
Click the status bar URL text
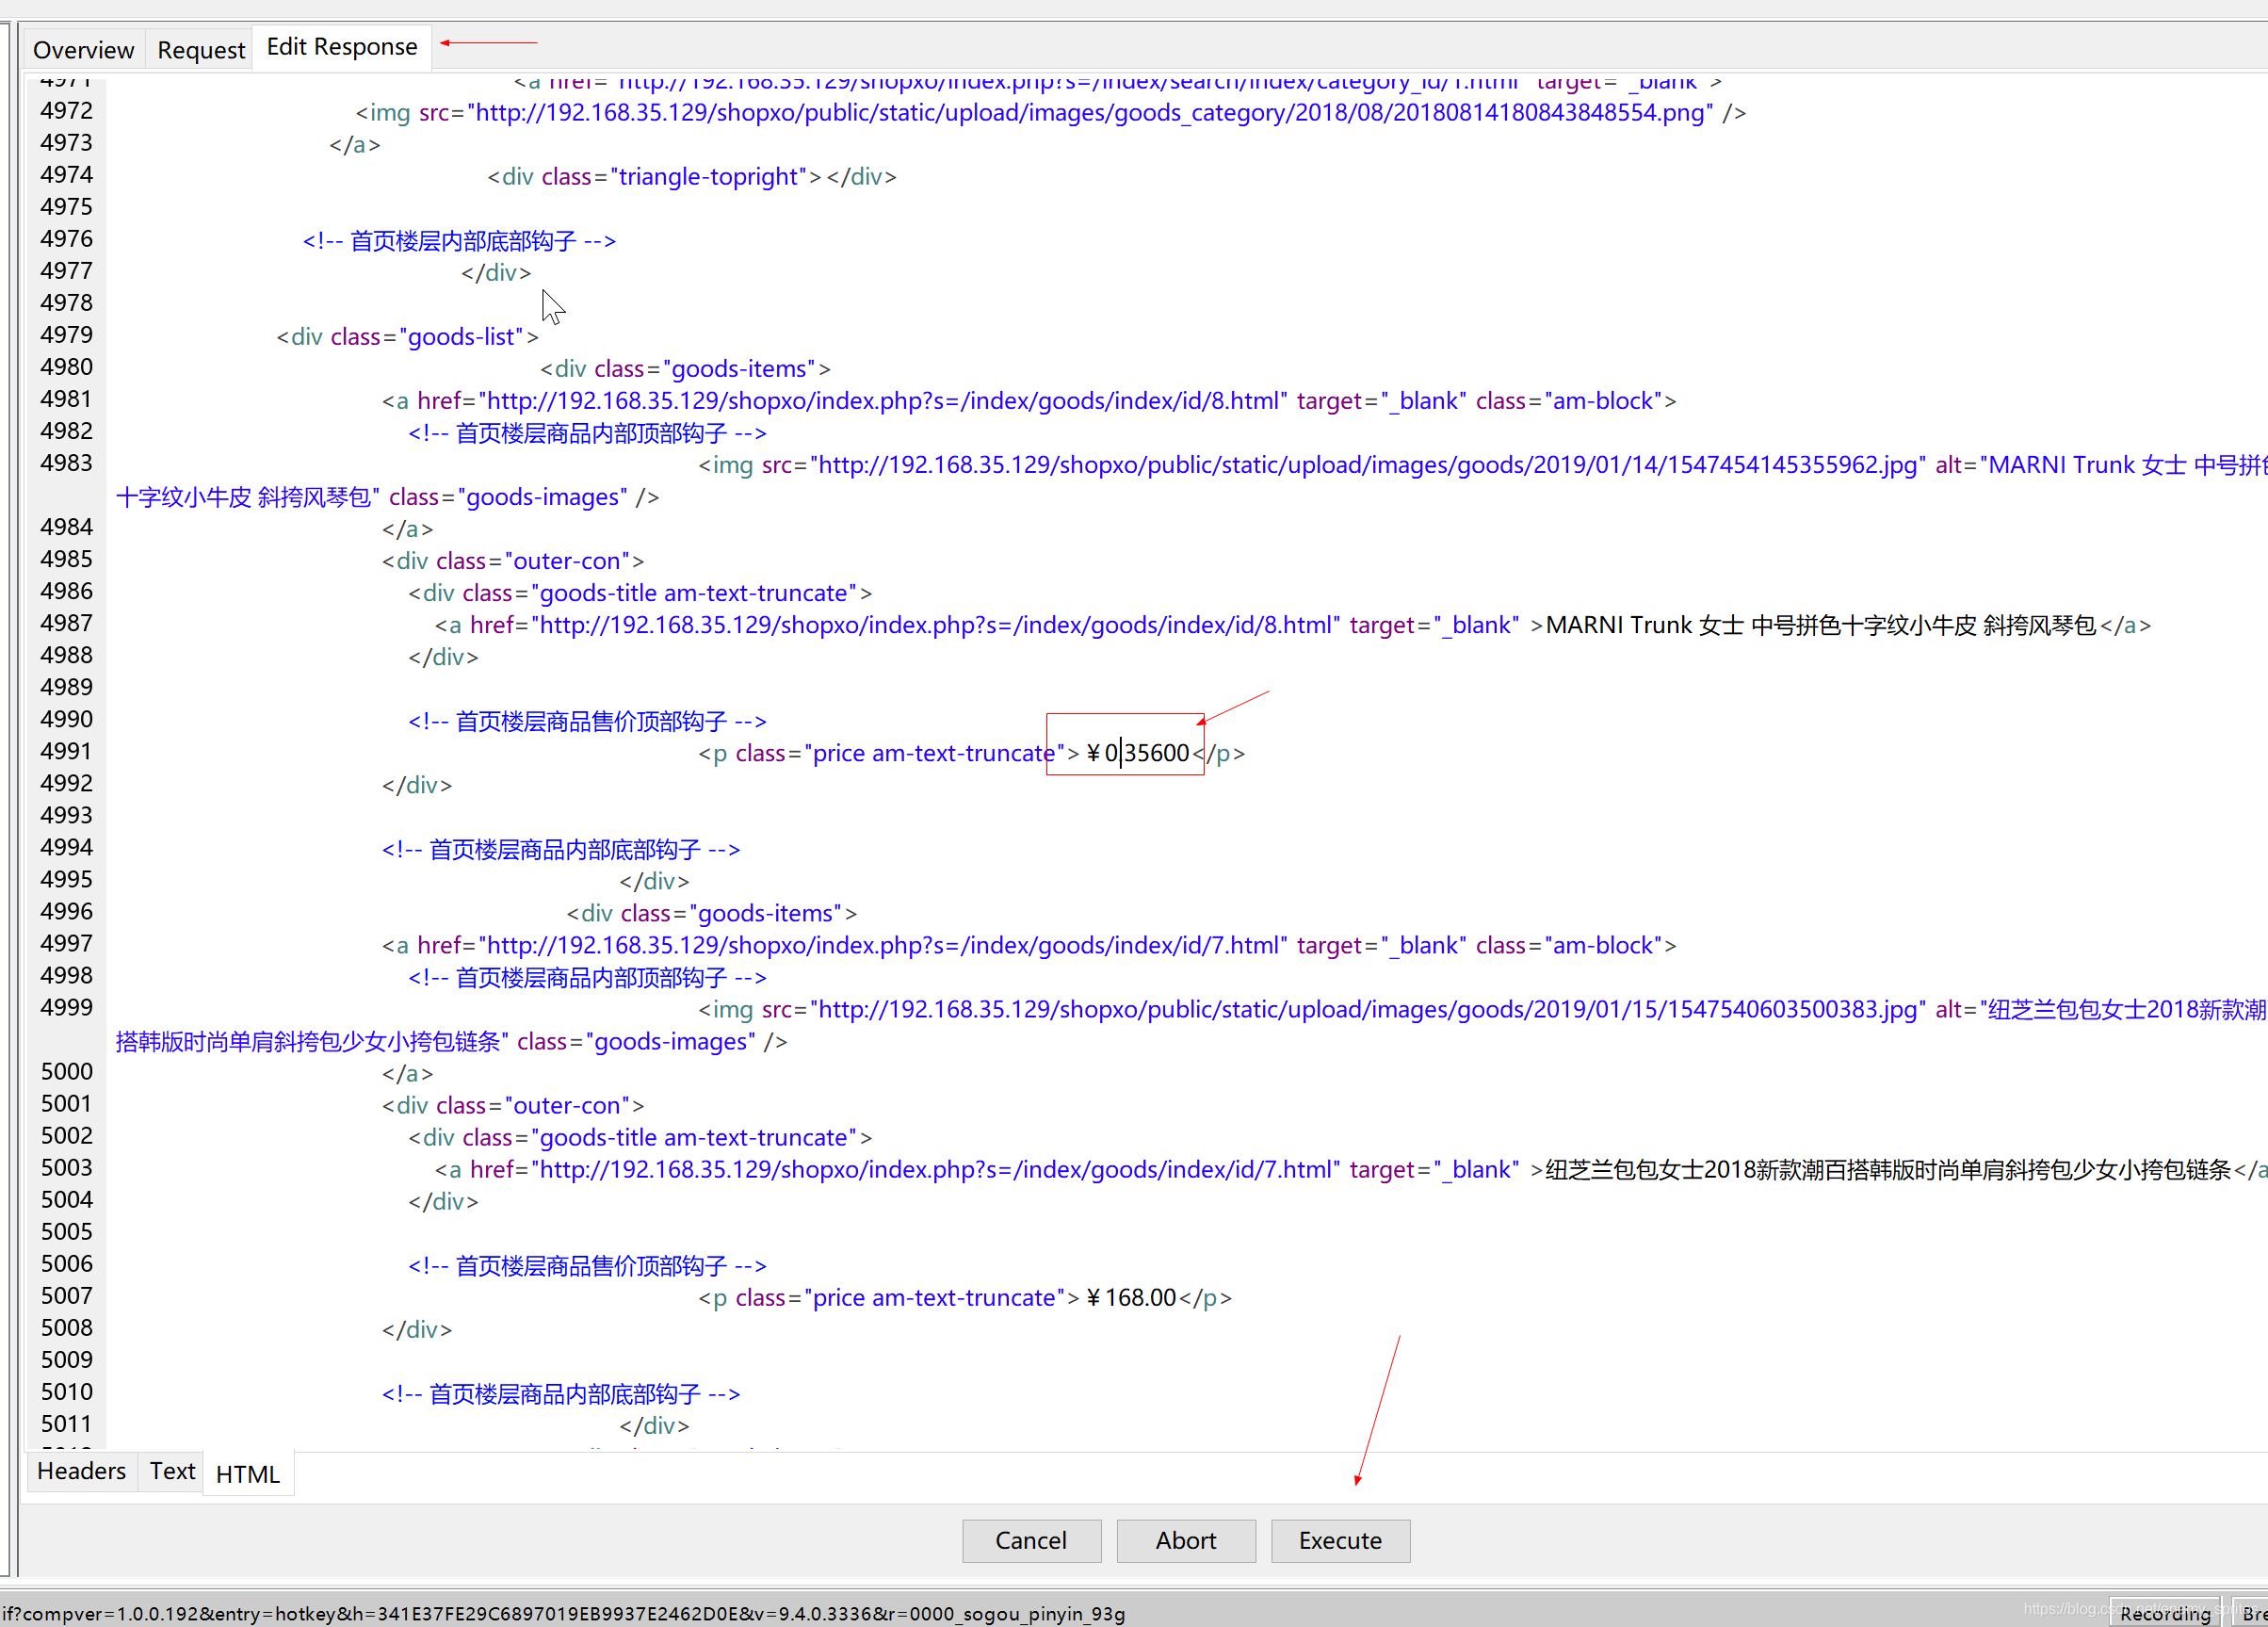(563, 1613)
